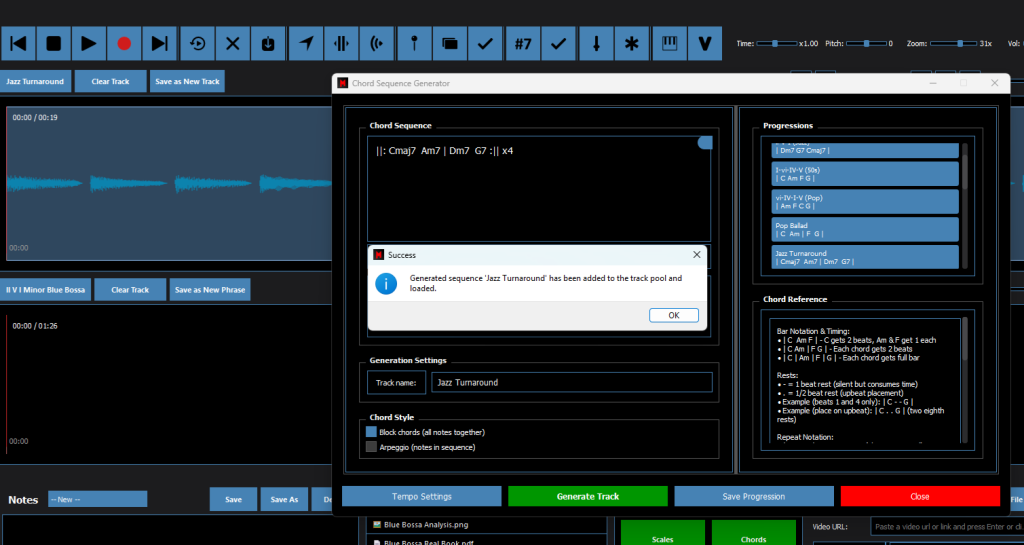Click the X icon in top toolbar

(x=232, y=43)
